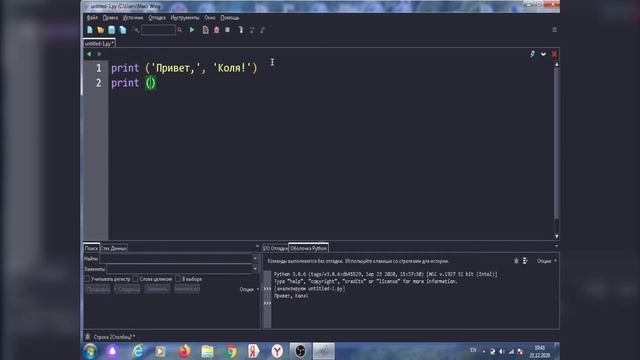Enable the 'Учитывать регистр' checkbox

[87, 279]
